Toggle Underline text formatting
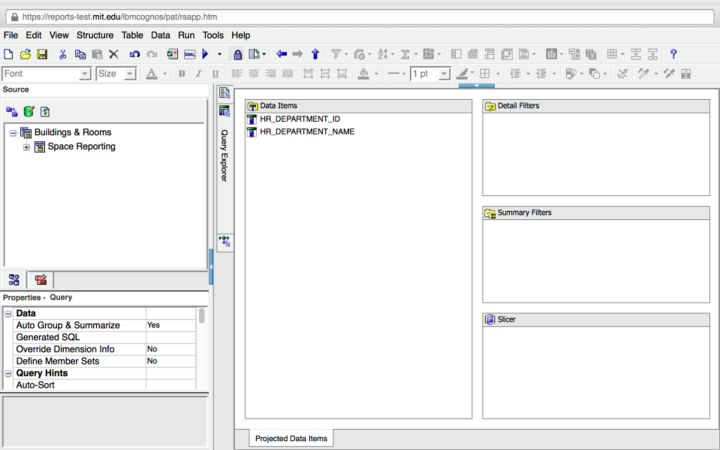Screen dimensions: 720x450 click(x=215, y=74)
